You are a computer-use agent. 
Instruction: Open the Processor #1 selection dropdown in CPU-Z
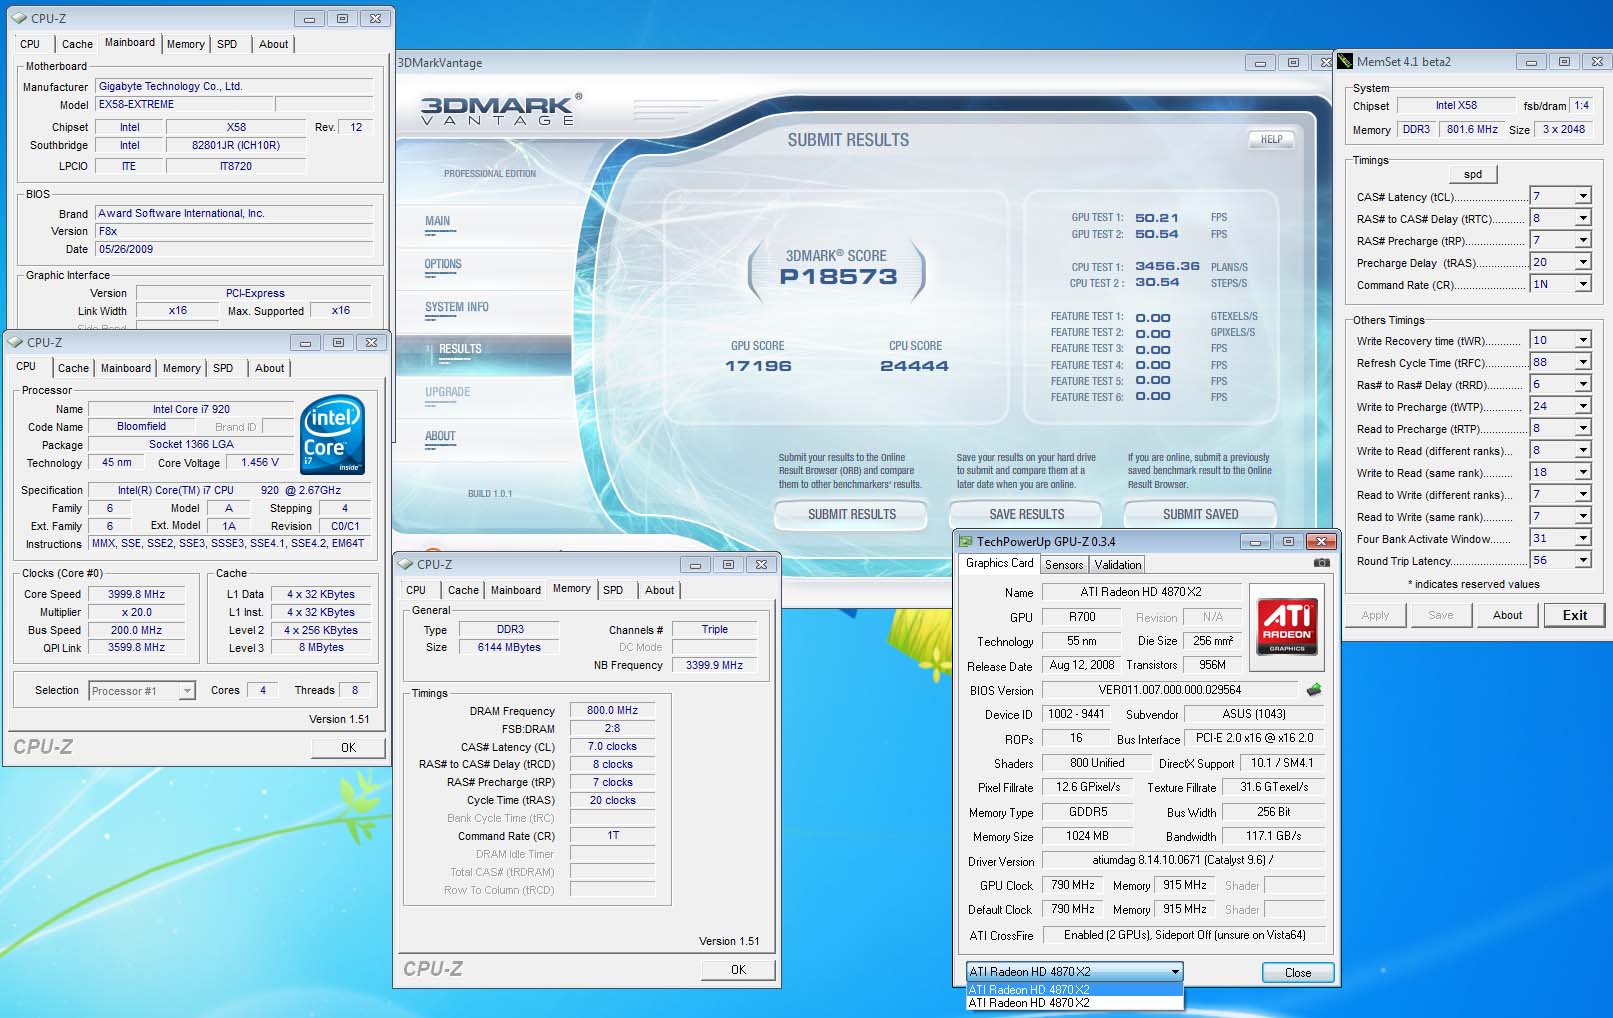pos(187,690)
